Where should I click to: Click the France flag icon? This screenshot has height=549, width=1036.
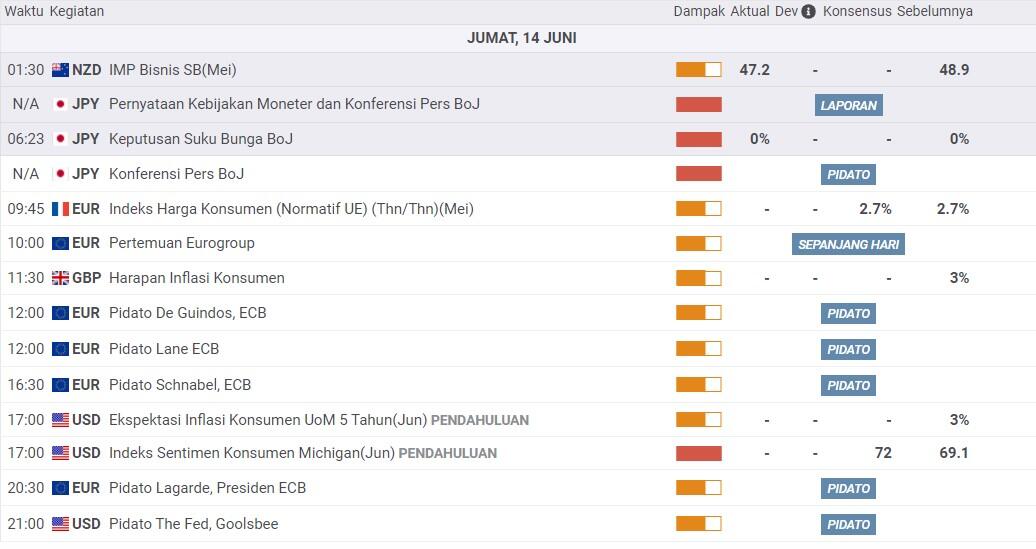click(x=60, y=209)
